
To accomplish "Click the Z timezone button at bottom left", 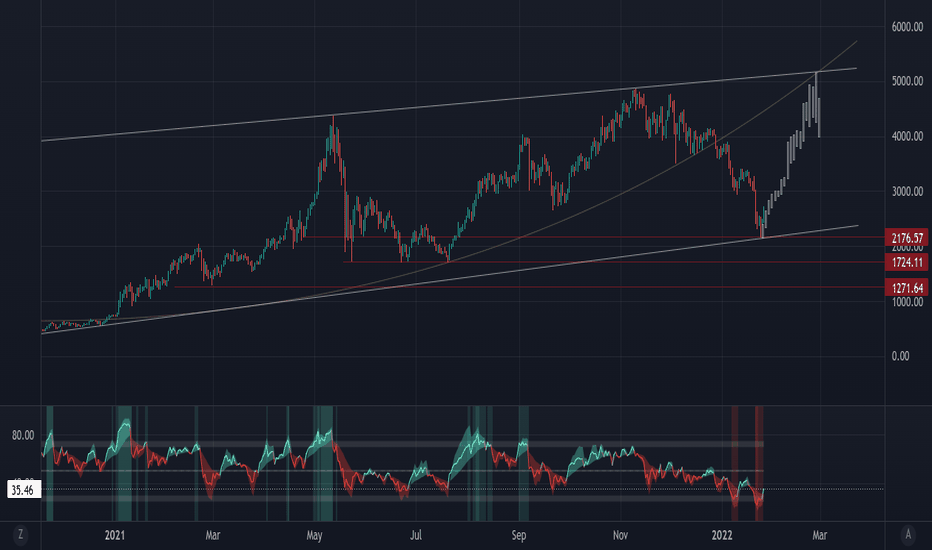I will [x=21, y=534].
